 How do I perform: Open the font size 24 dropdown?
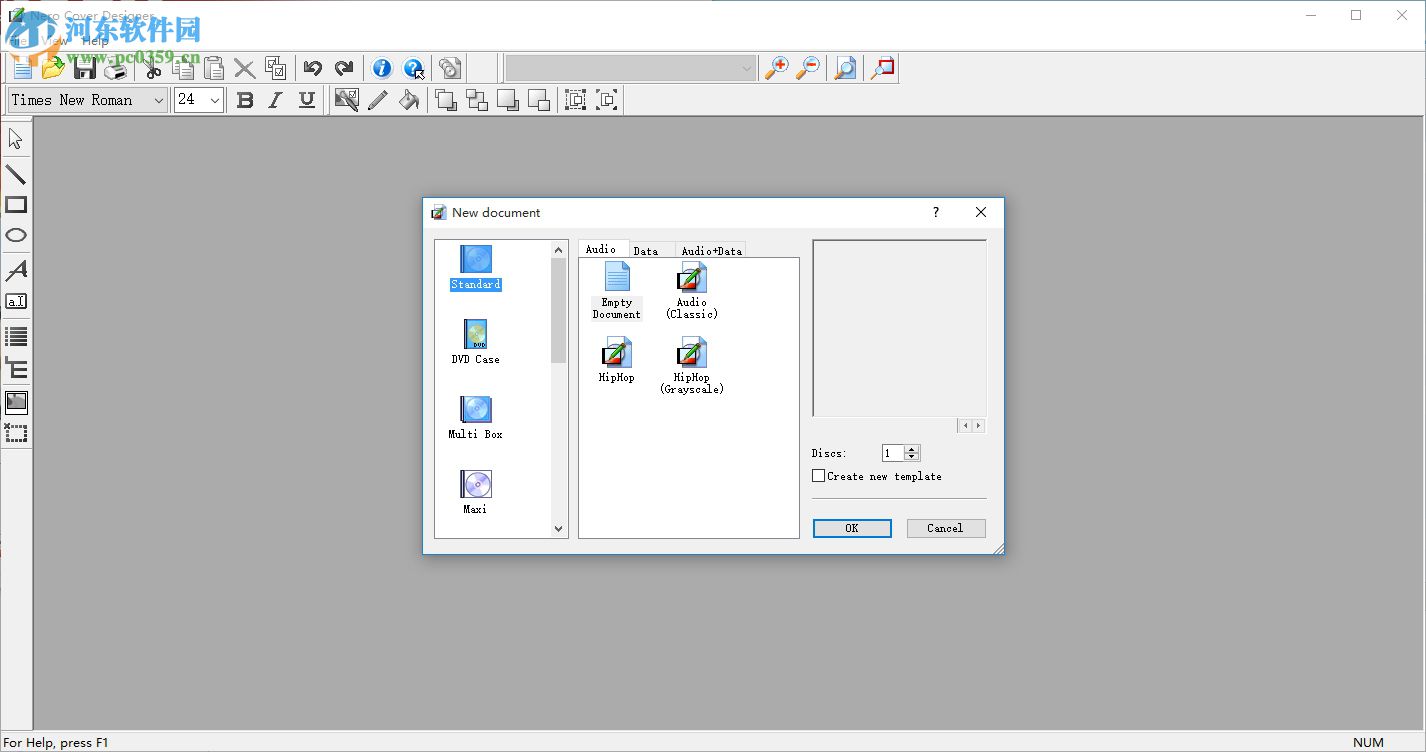[x=214, y=100]
